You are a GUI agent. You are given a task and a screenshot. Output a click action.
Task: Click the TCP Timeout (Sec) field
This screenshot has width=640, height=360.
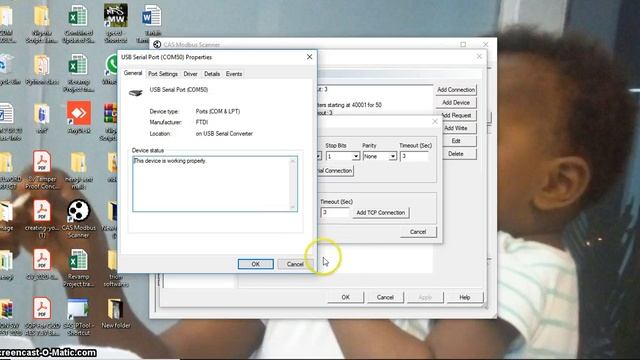tap(335, 212)
